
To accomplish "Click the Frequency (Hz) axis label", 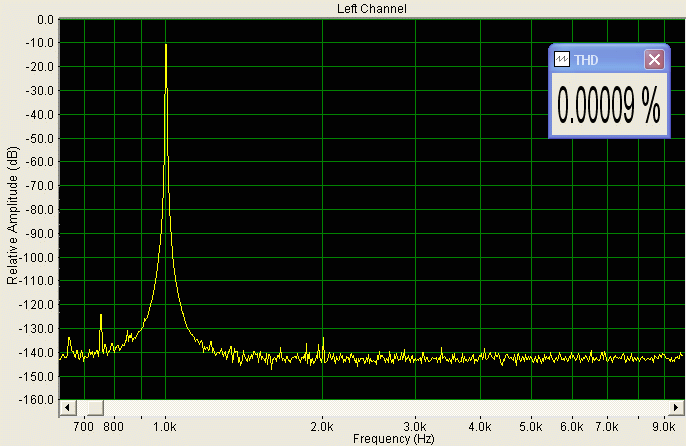I will tap(393, 439).
